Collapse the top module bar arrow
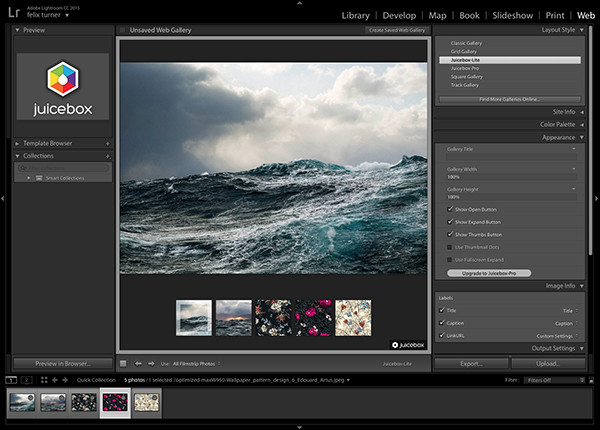The image size is (600, 430). (x=300, y=3)
